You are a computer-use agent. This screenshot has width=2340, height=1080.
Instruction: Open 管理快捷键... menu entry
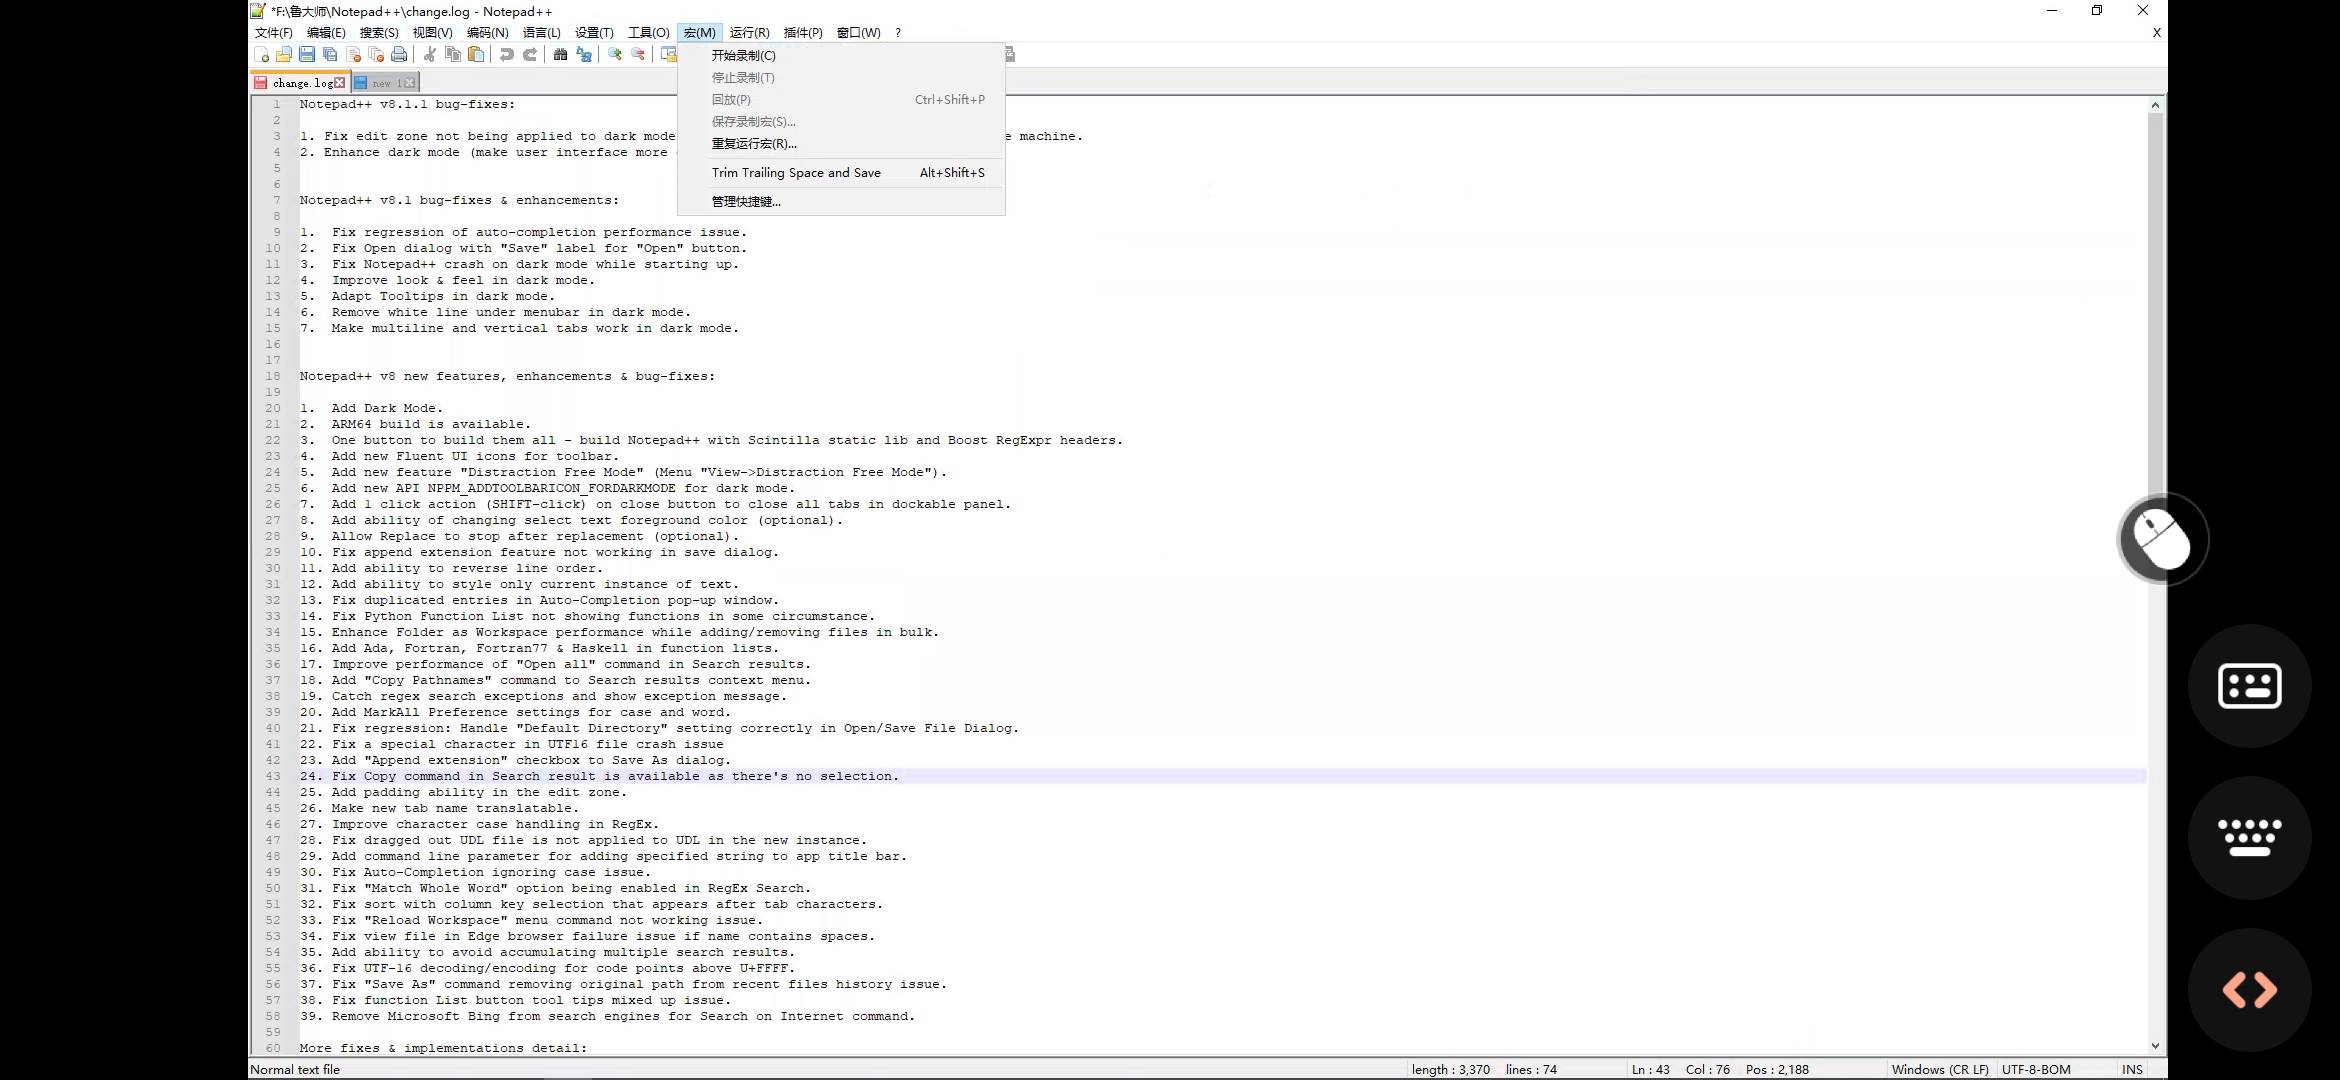[x=746, y=202]
